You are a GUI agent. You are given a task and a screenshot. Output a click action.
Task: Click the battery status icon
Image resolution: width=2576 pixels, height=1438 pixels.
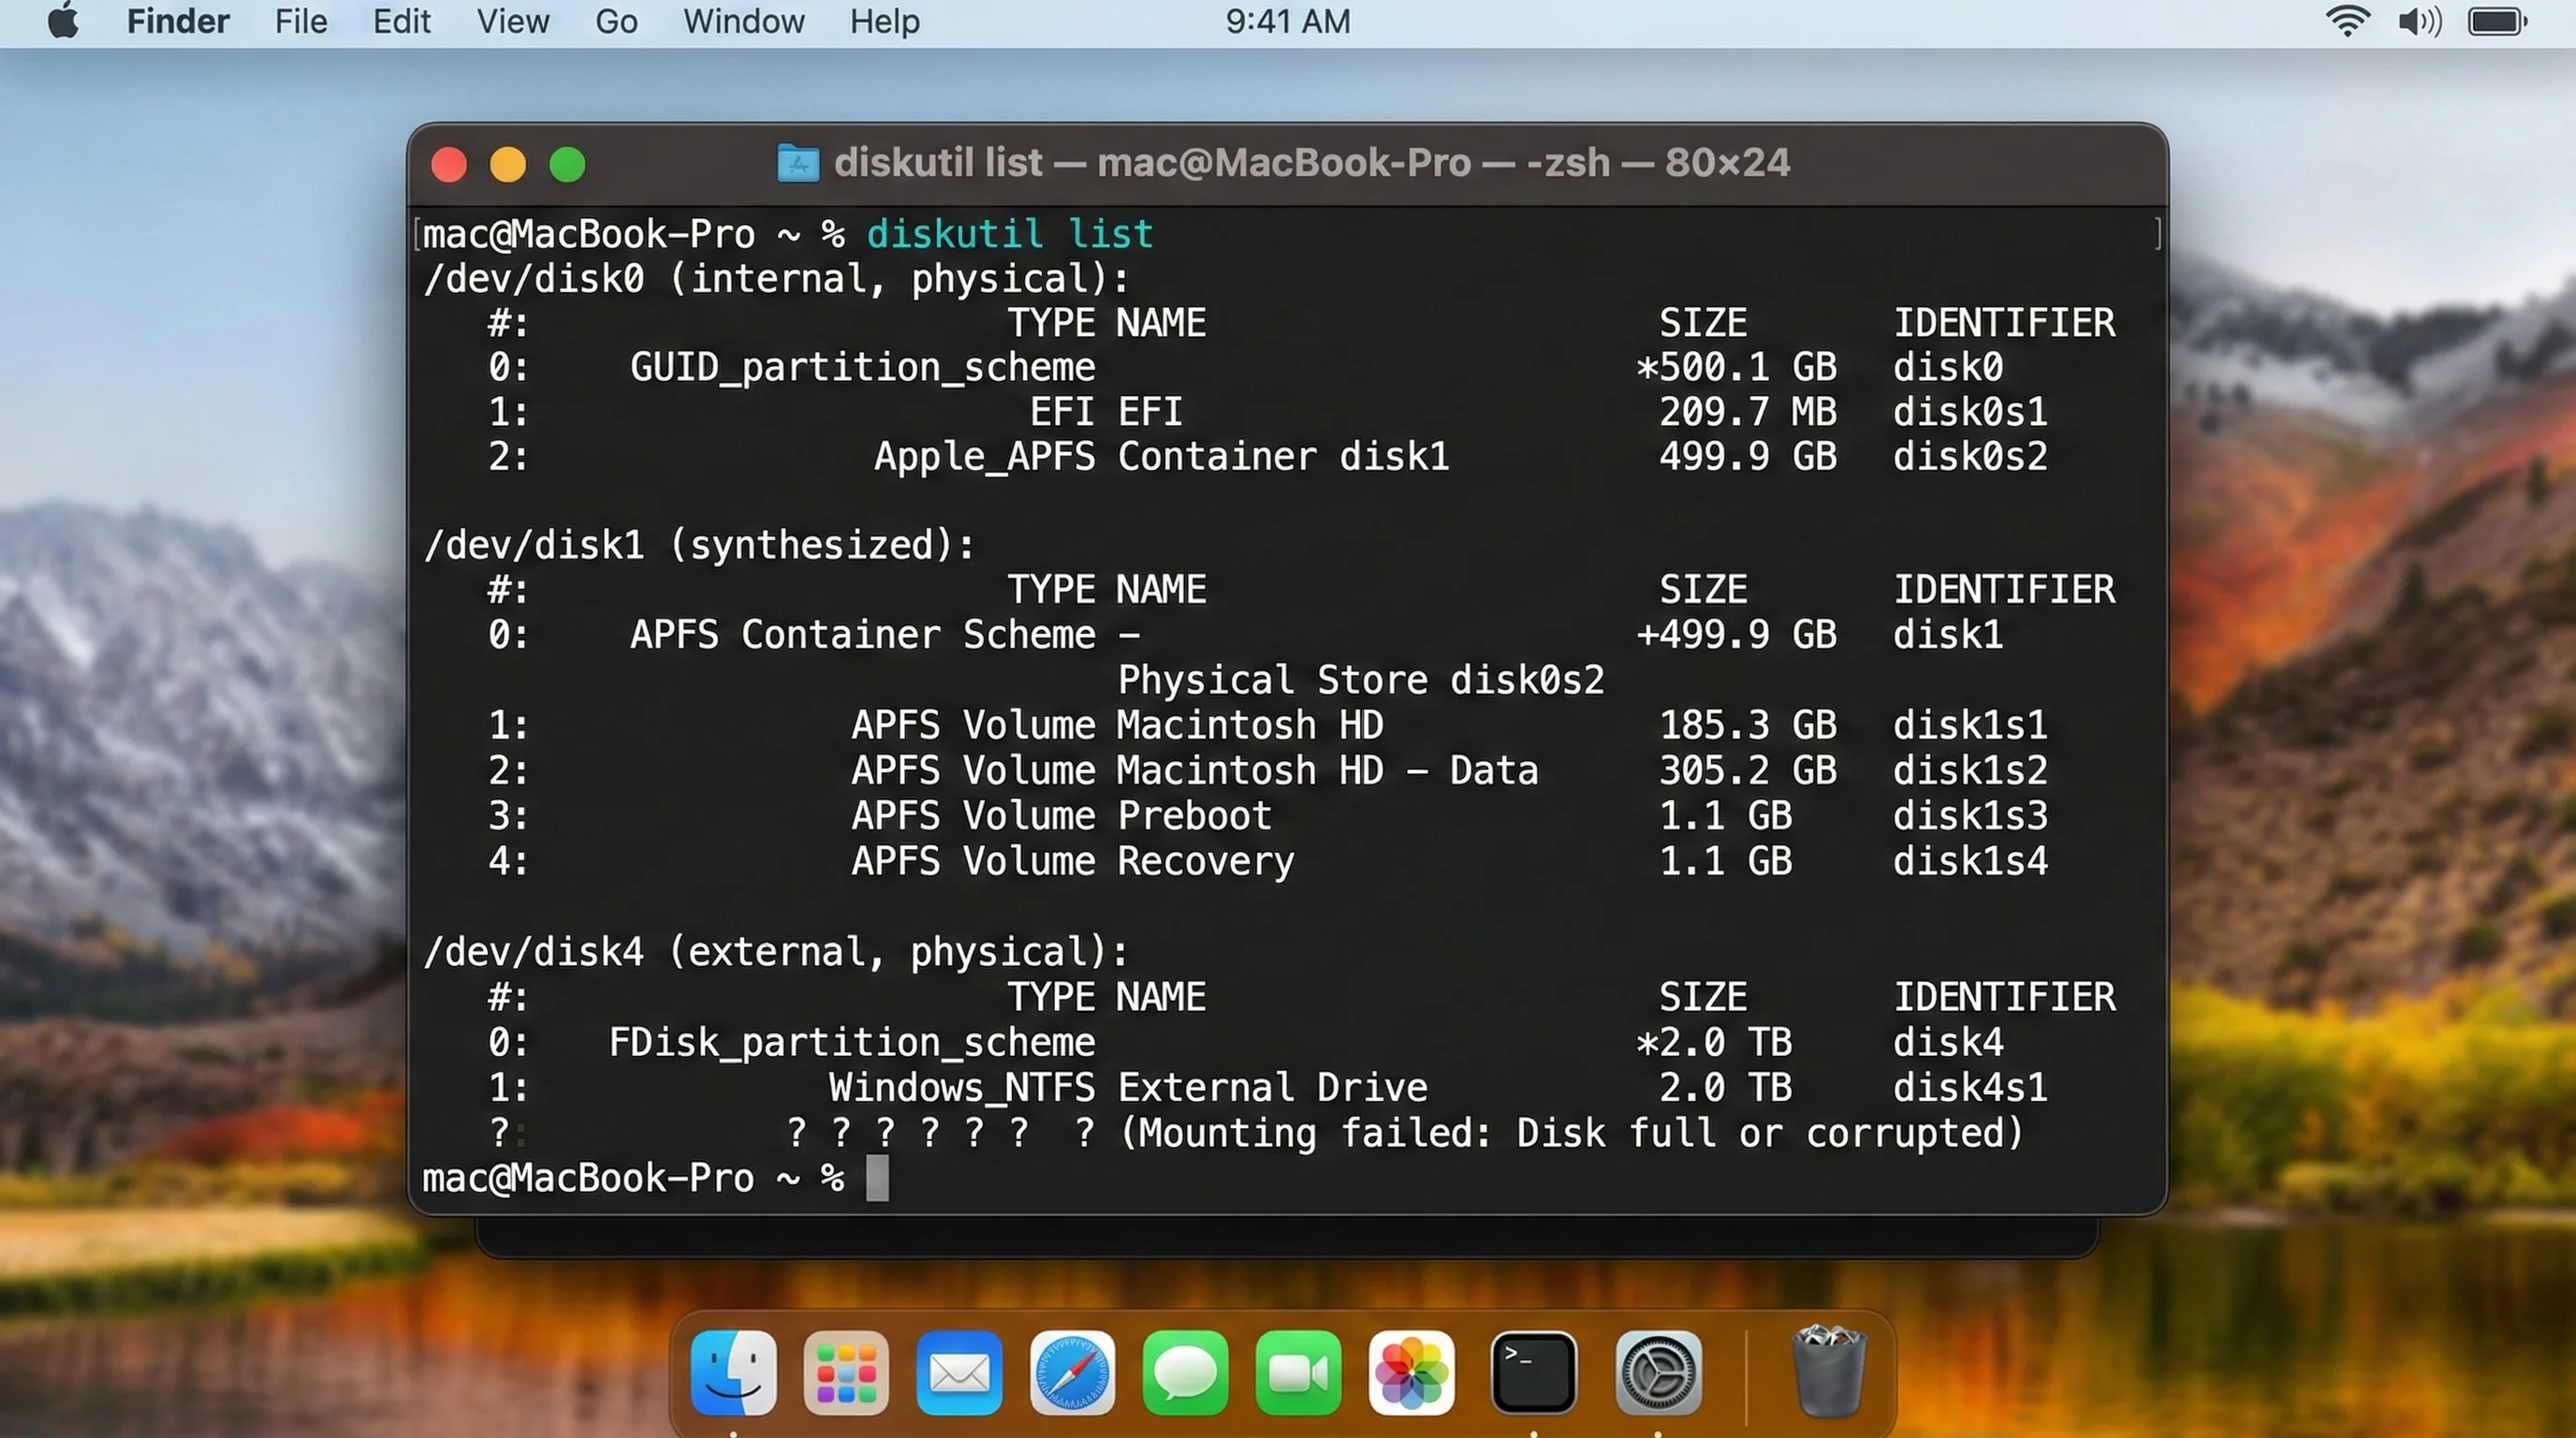tap(2497, 21)
